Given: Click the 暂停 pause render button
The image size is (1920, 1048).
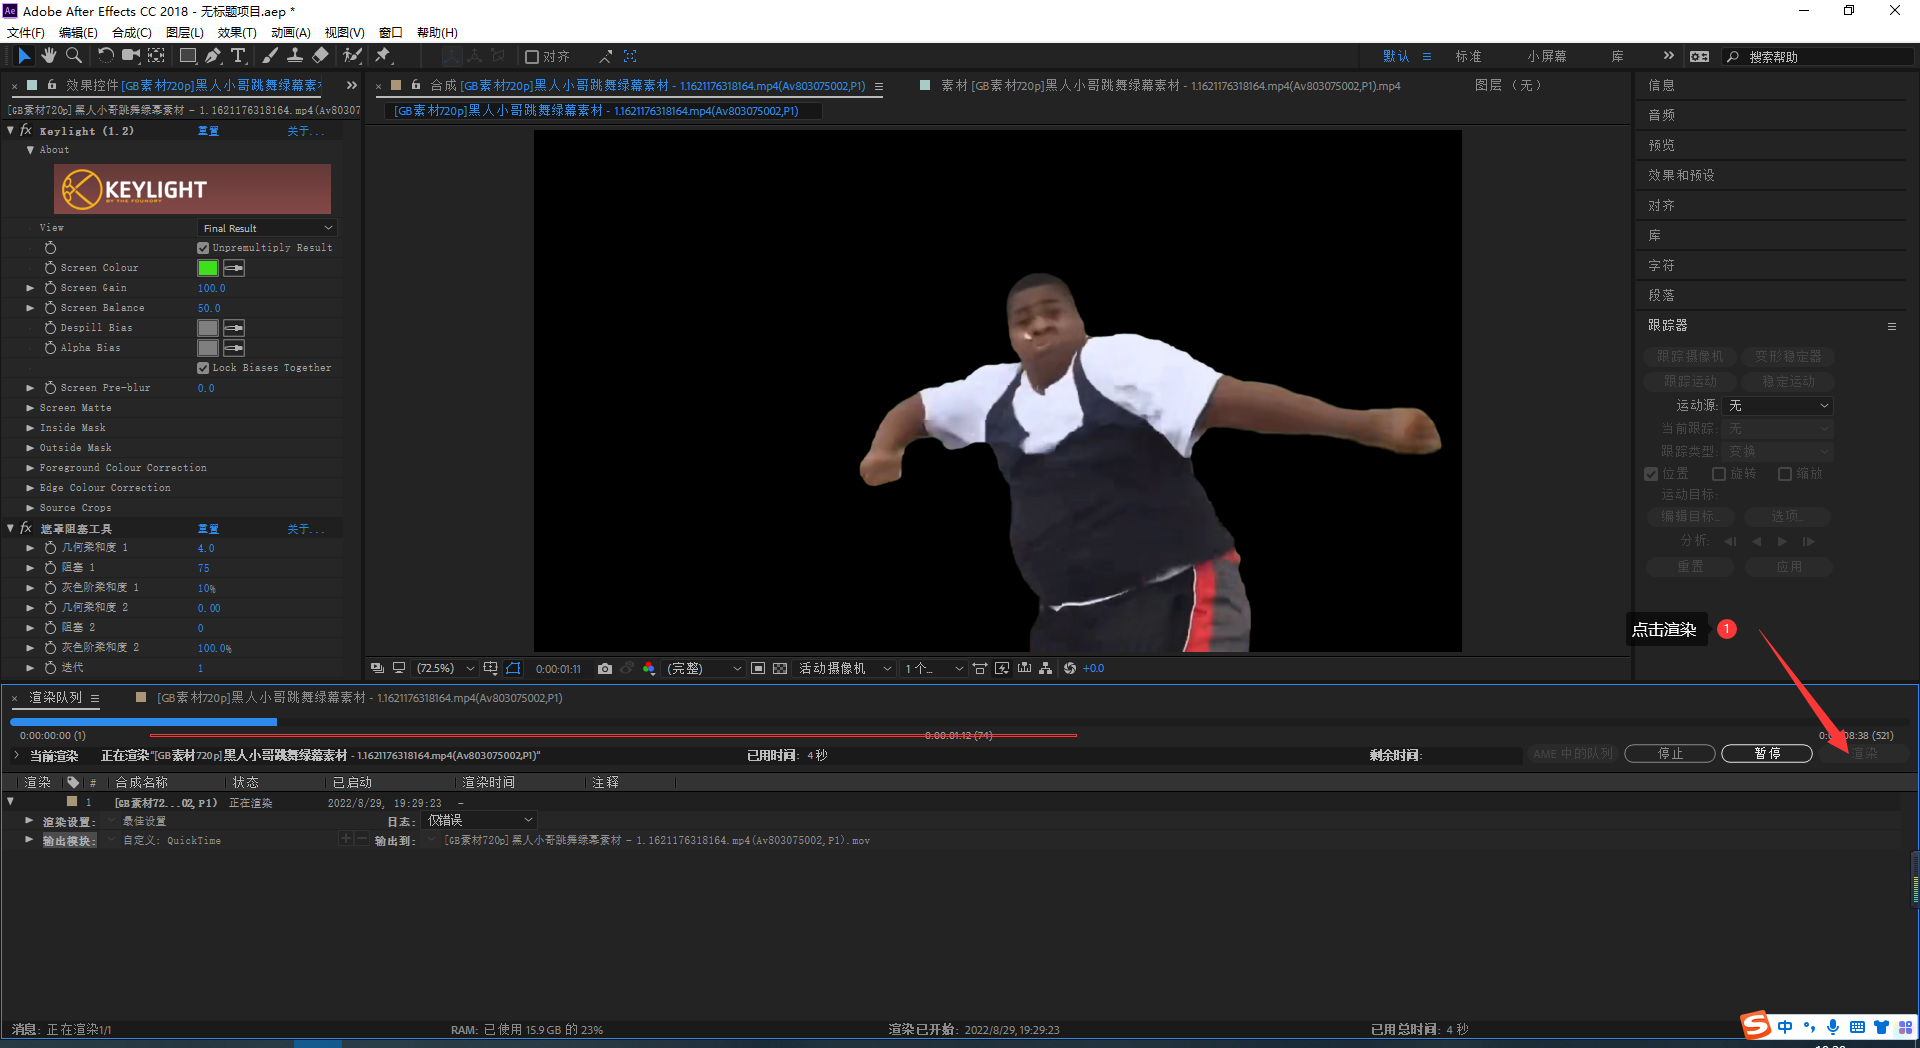Looking at the screenshot, I should click(1766, 754).
